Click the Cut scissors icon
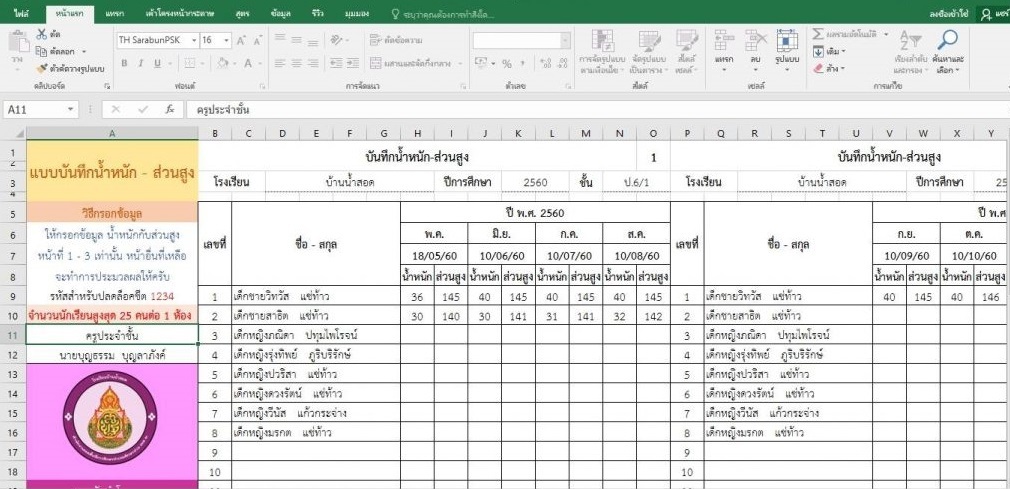This screenshot has width=1010, height=489. point(41,34)
